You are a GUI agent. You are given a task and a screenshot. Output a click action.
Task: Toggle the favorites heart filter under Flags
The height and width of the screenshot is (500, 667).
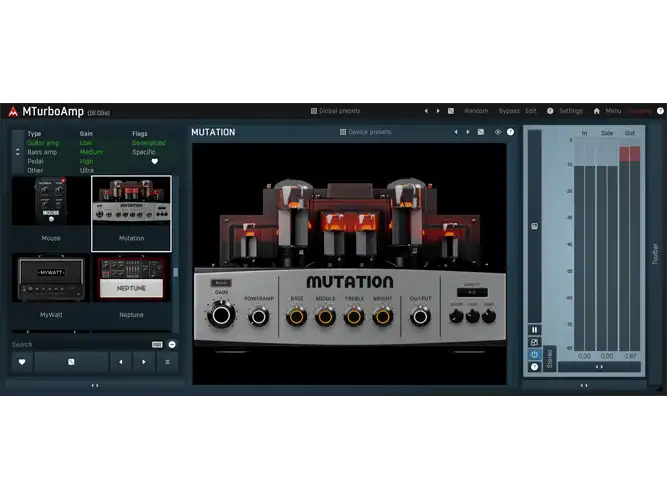pos(155,161)
